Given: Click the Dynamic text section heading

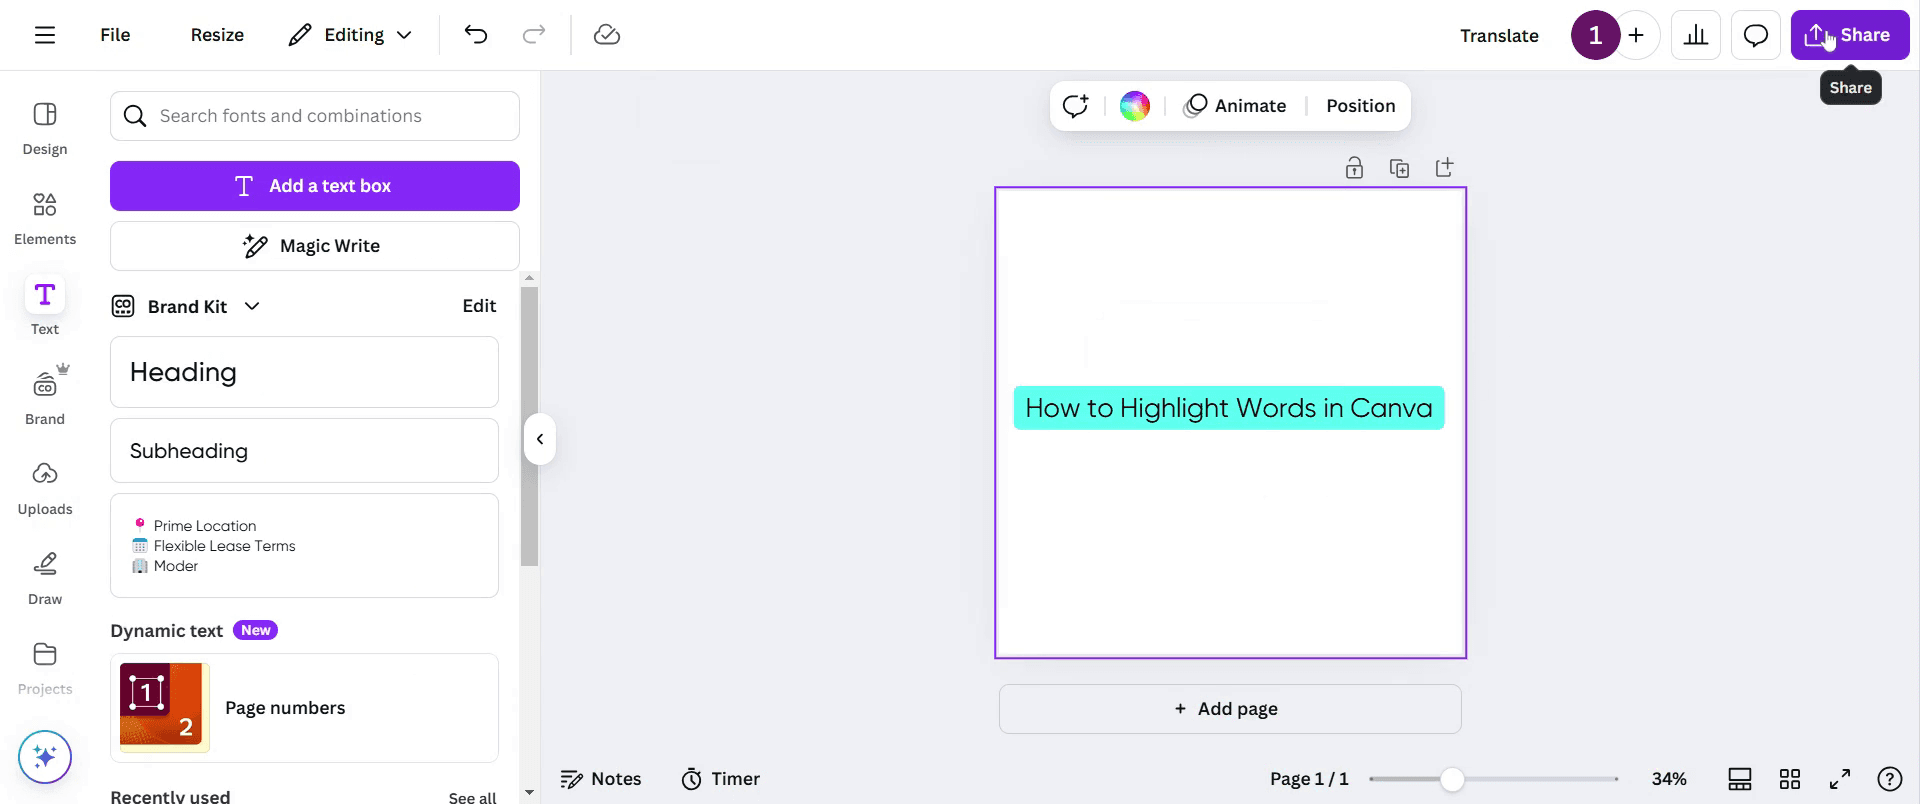Looking at the screenshot, I should pyautogui.click(x=167, y=631).
